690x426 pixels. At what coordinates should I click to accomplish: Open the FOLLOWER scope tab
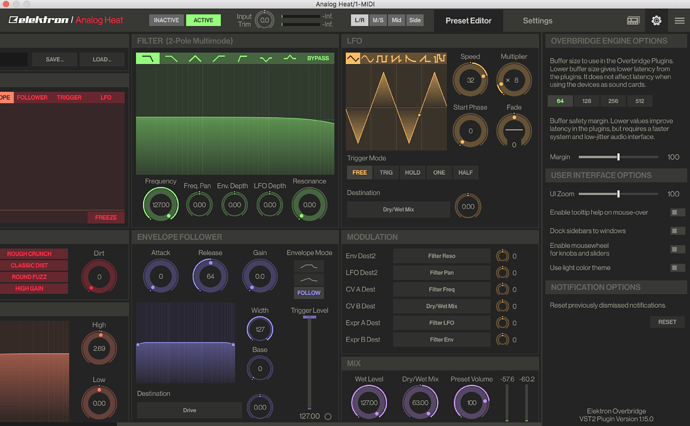point(32,97)
